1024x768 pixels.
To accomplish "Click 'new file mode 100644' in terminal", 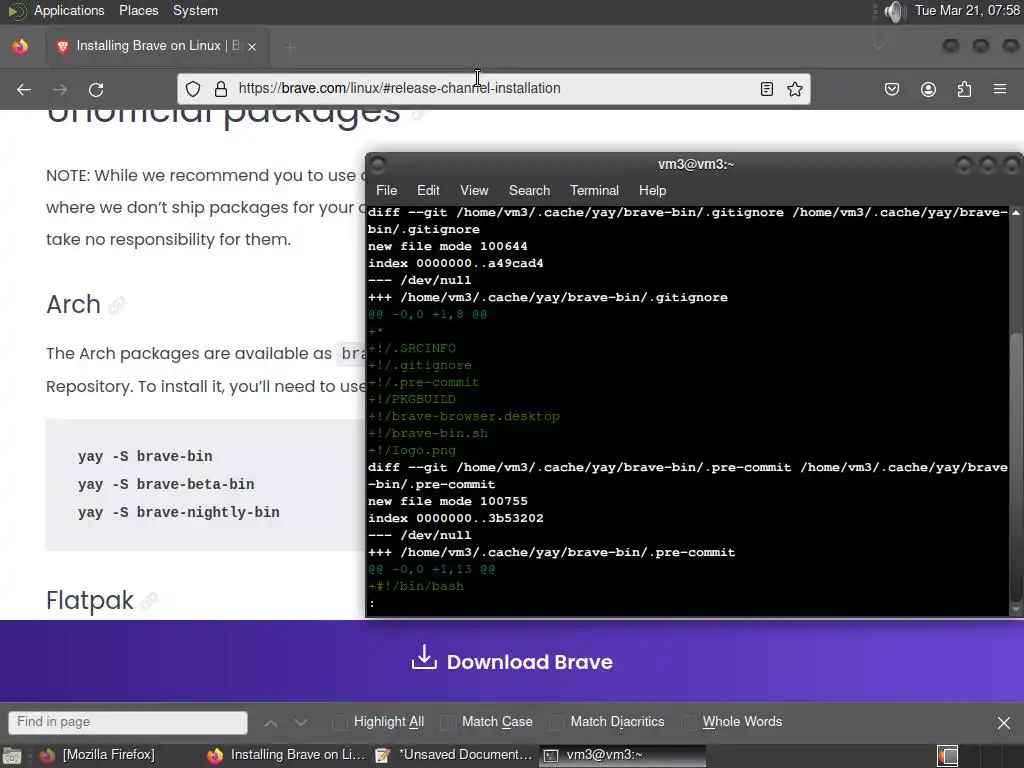I will [x=447, y=246].
